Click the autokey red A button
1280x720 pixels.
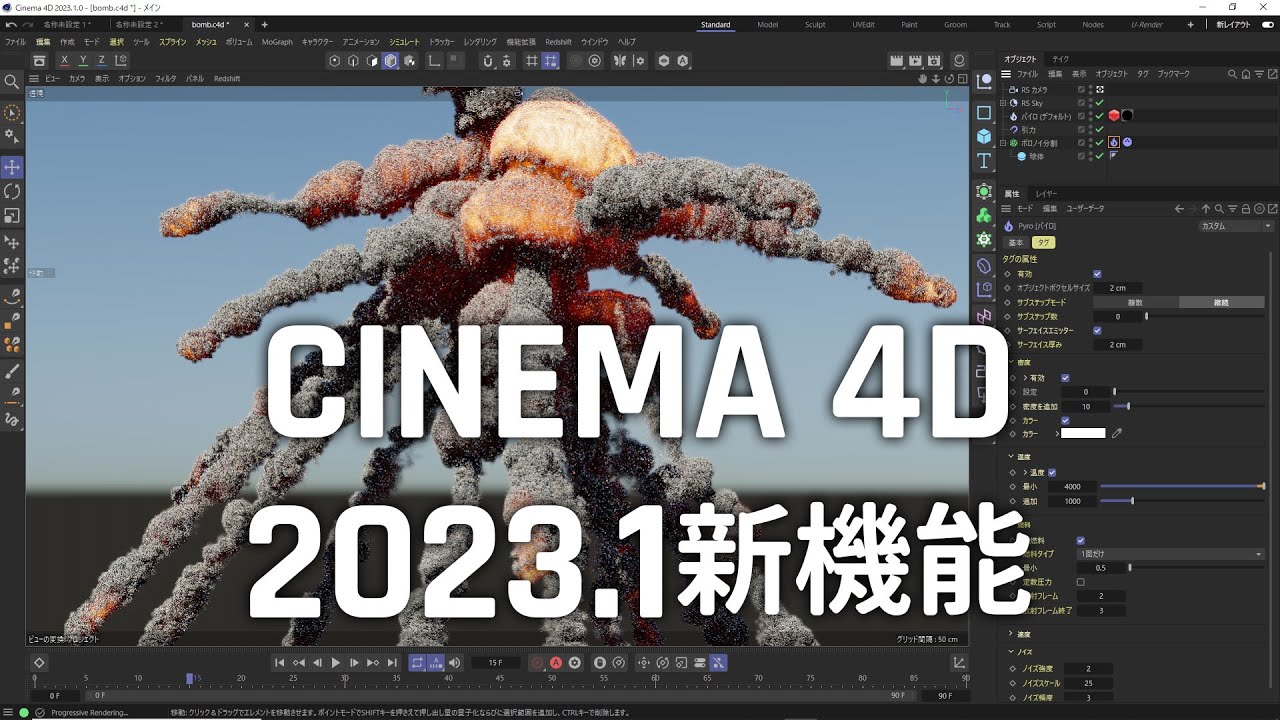pos(556,662)
